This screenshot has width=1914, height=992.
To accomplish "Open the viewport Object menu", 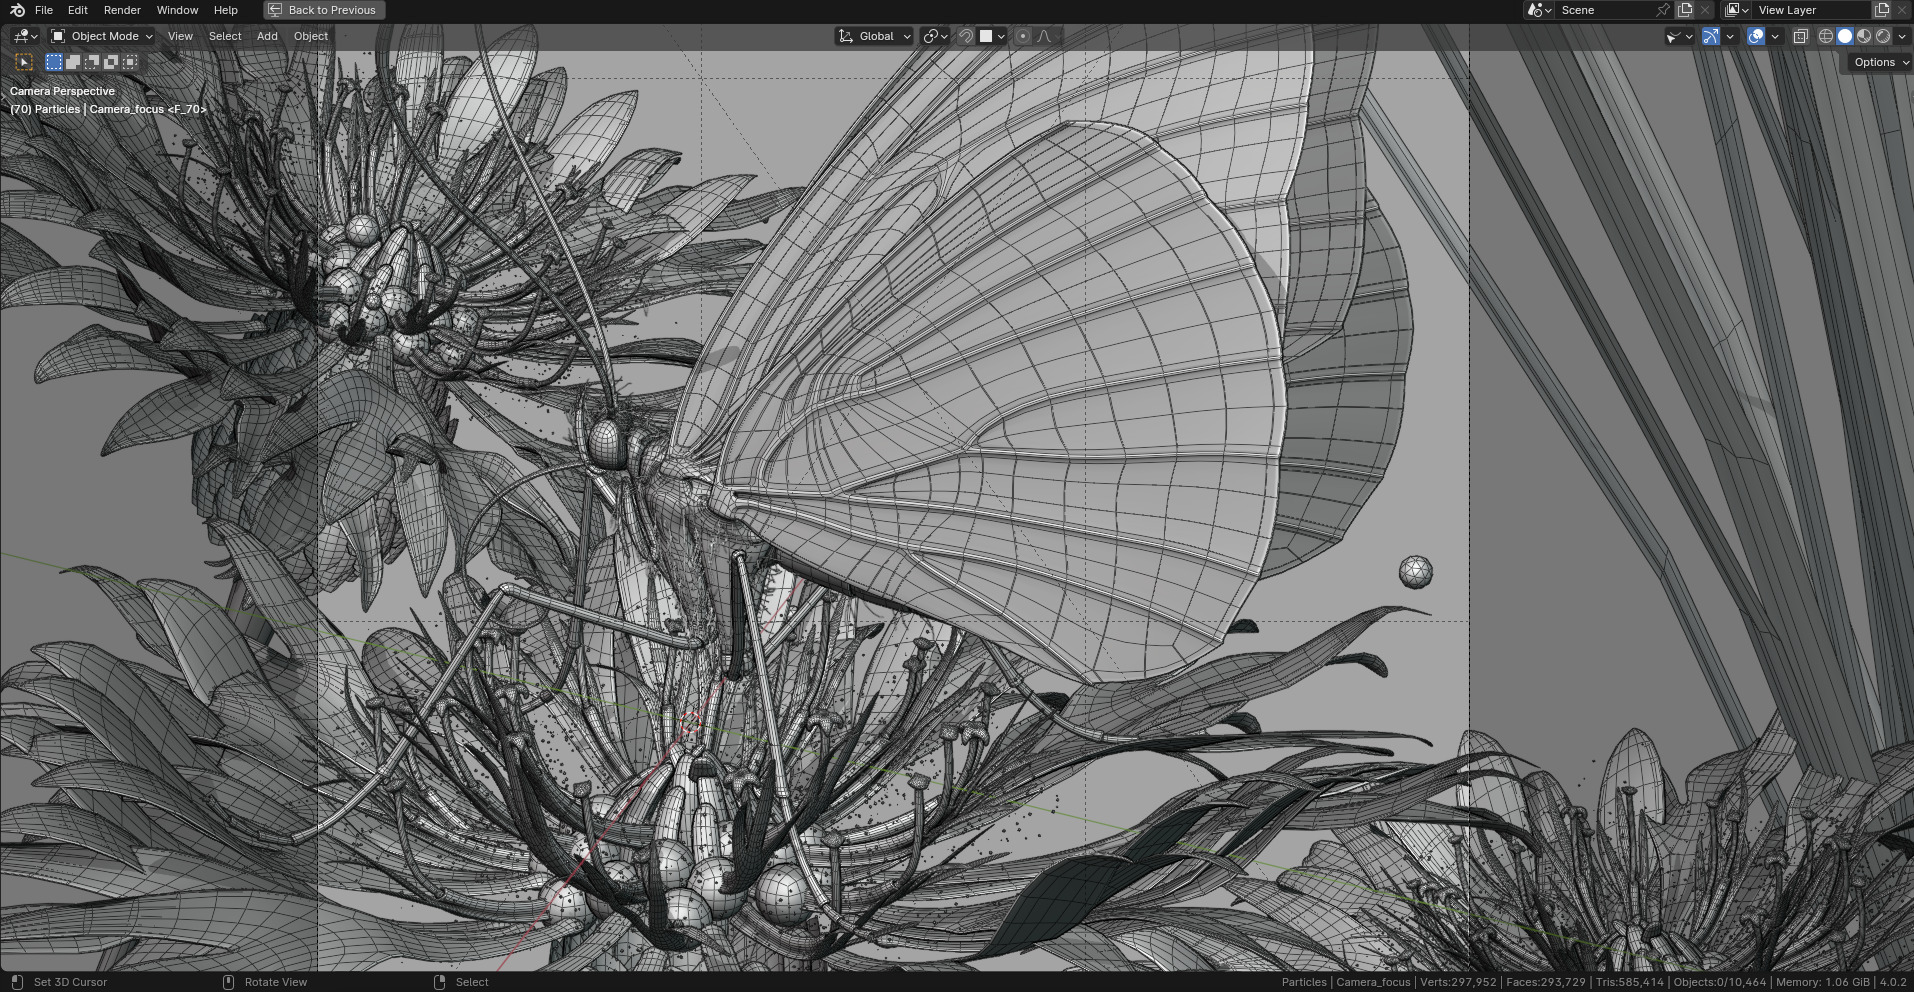I will [x=311, y=36].
